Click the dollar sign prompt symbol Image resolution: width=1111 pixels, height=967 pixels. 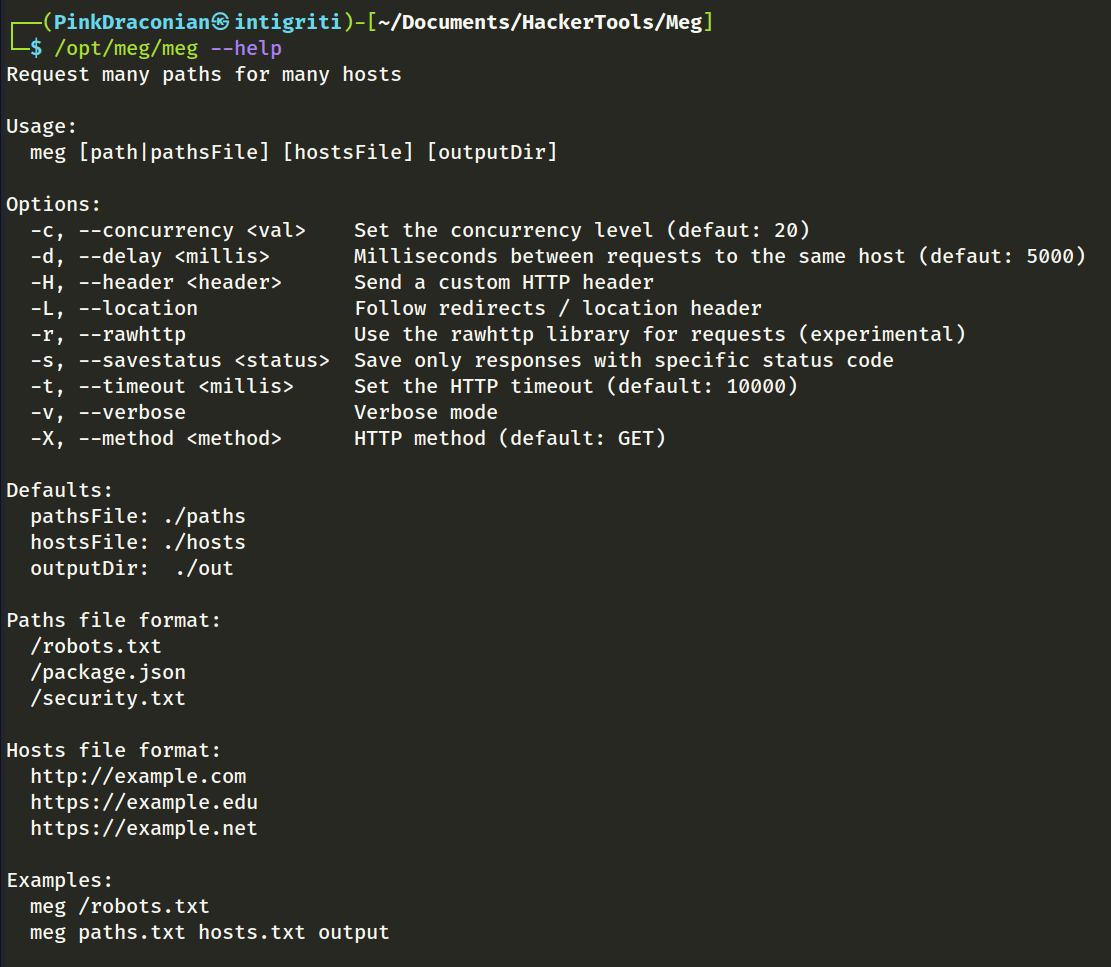(x=35, y=48)
